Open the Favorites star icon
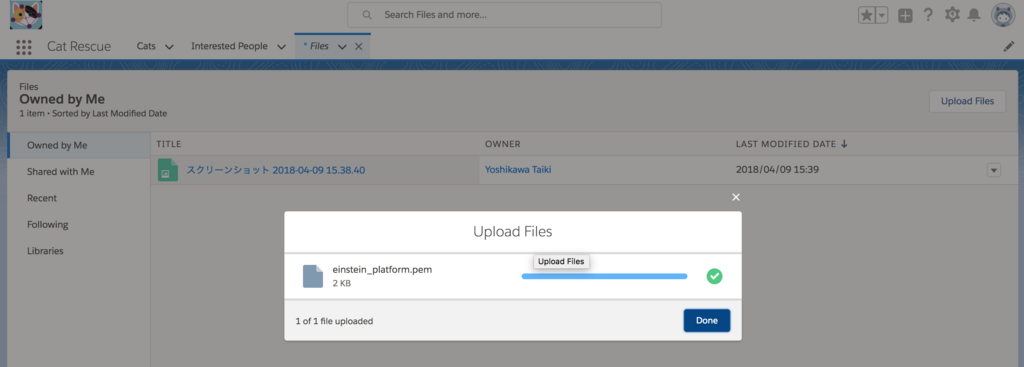This screenshot has width=1024, height=367. 866,15
